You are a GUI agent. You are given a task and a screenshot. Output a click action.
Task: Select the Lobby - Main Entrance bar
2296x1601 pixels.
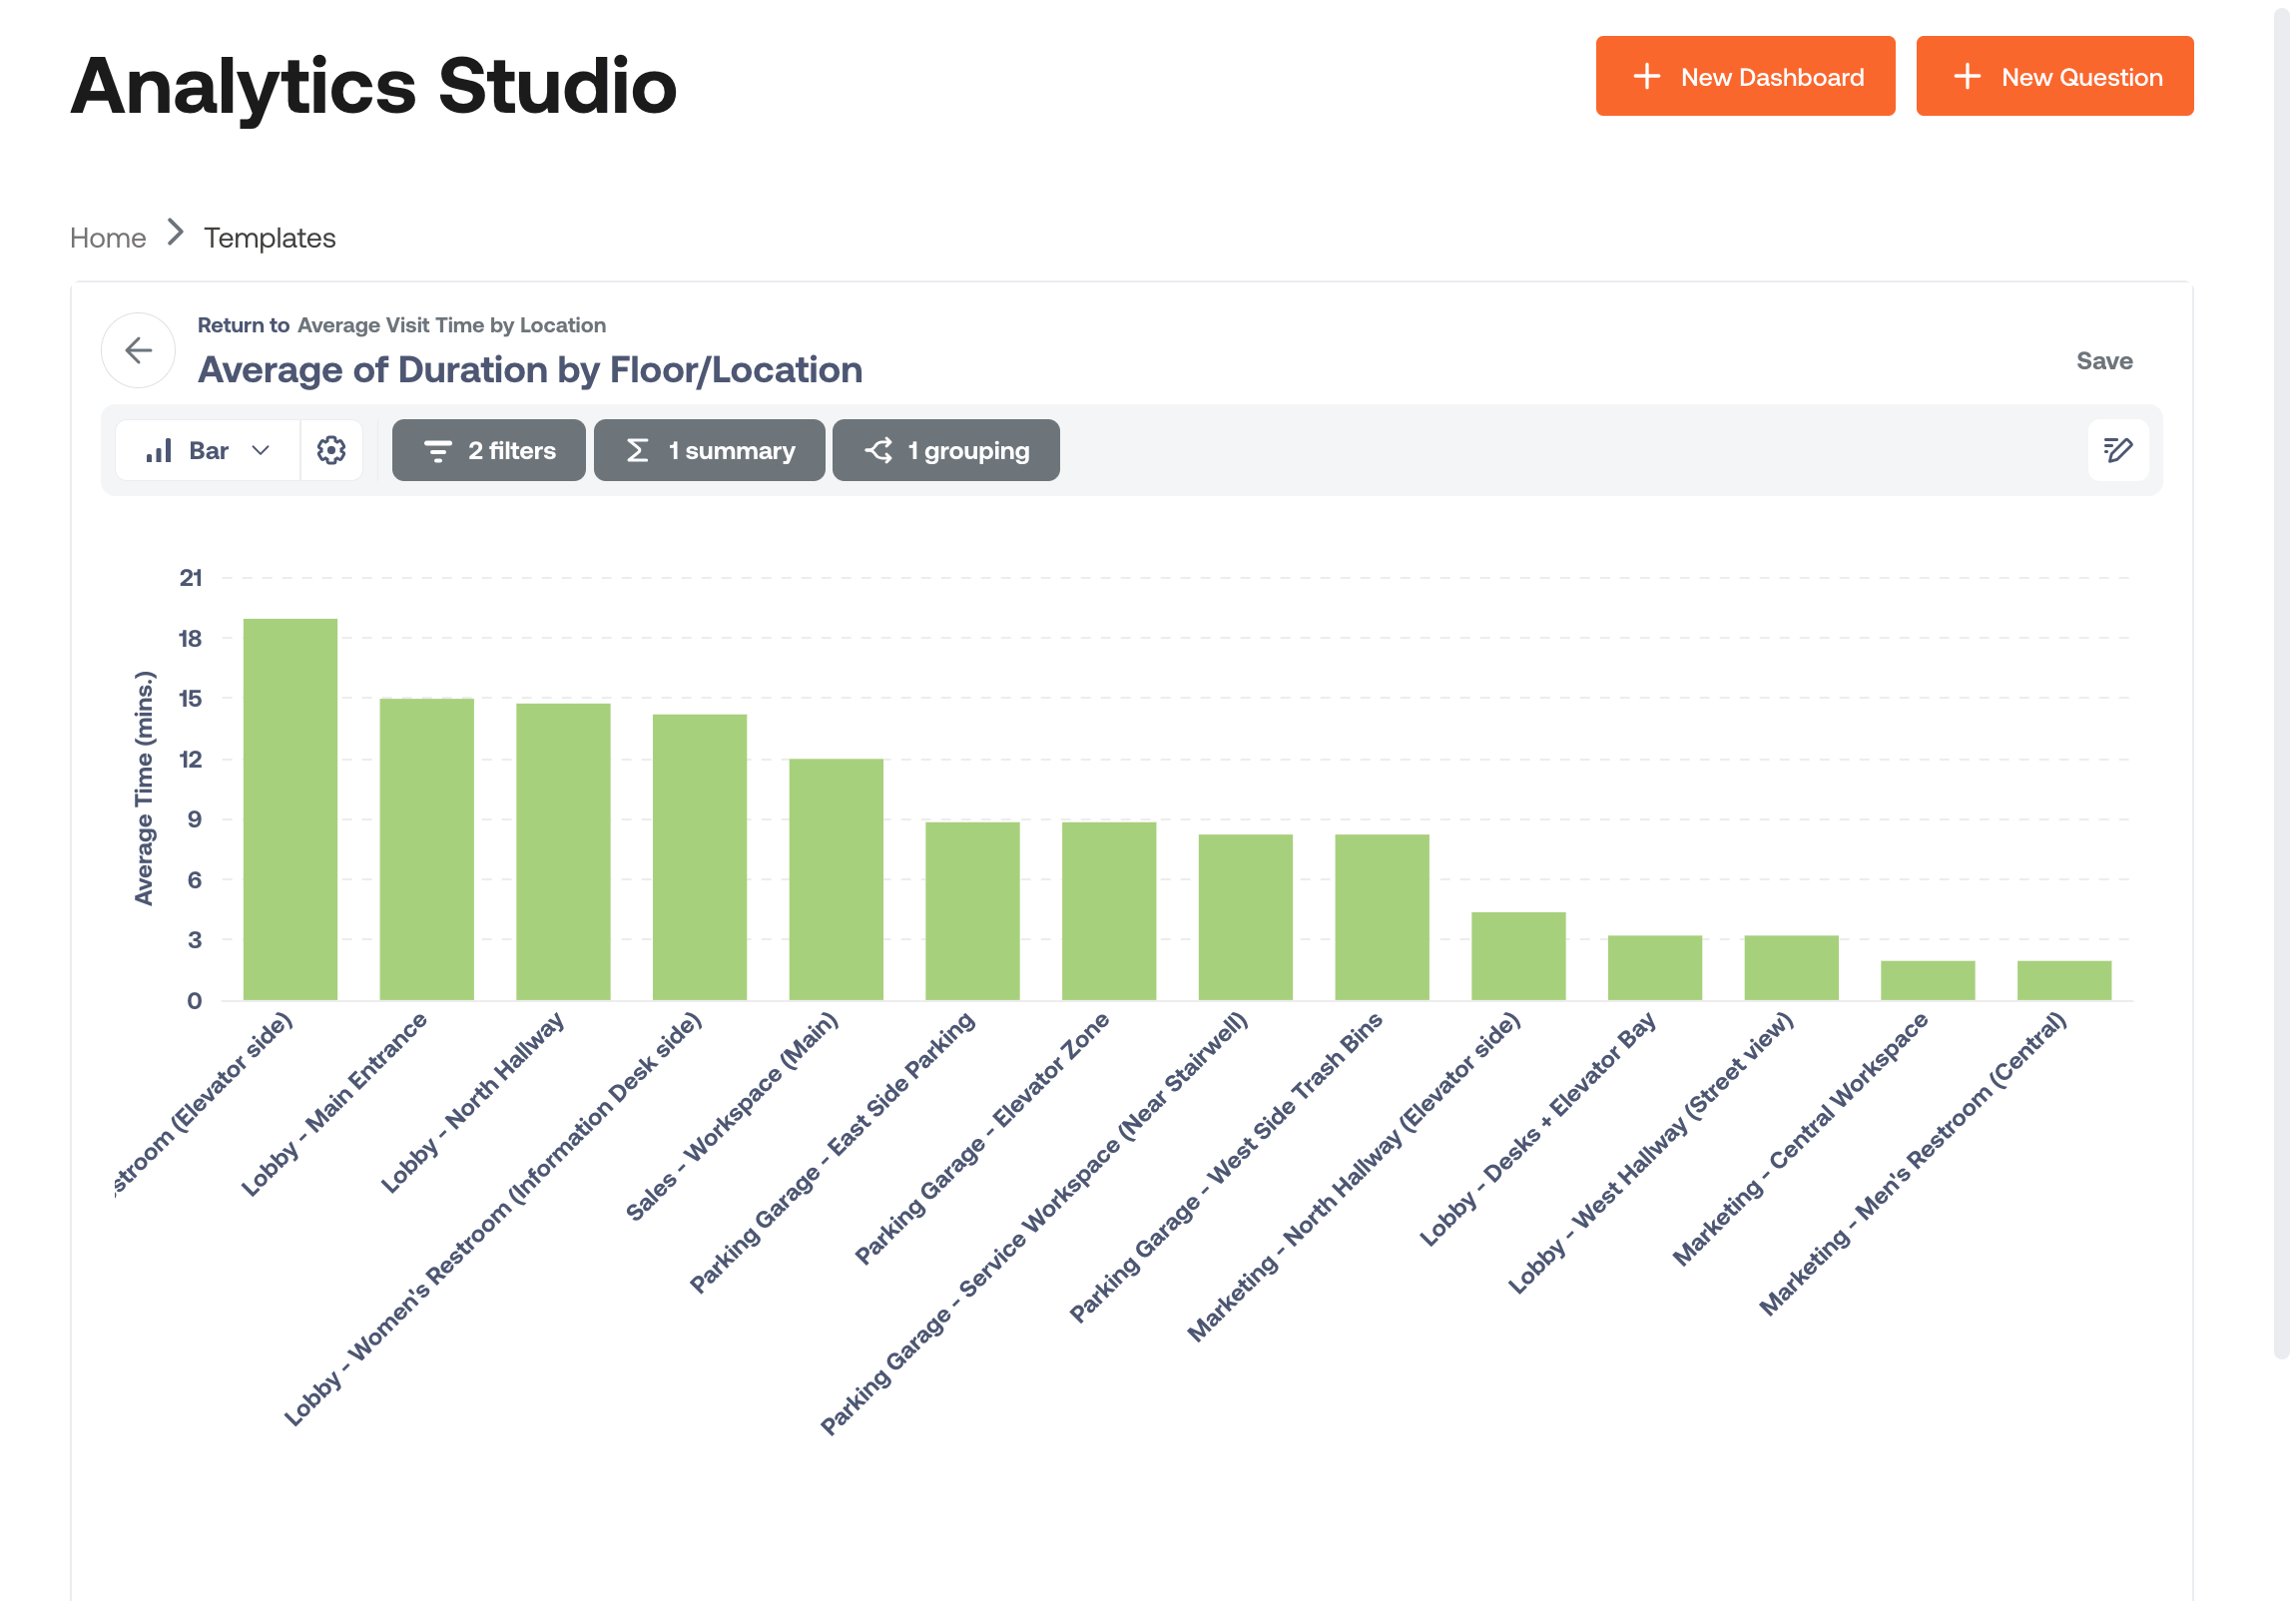coord(427,849)
